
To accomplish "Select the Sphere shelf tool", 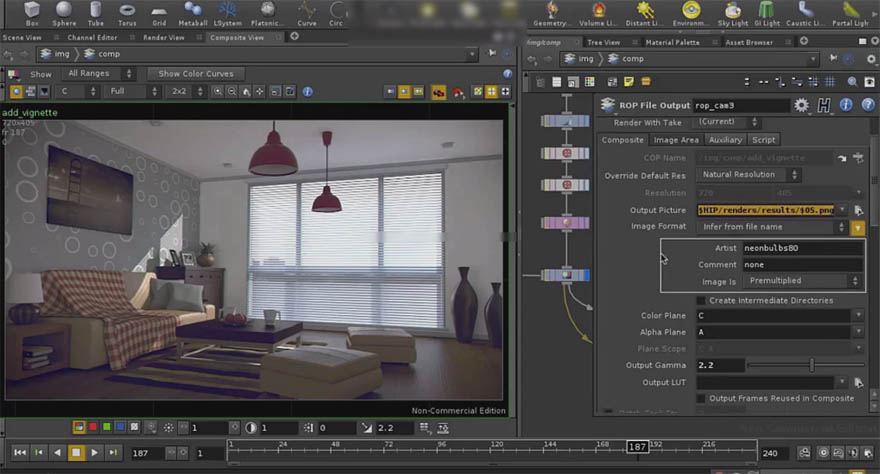I will coord(64,13).
